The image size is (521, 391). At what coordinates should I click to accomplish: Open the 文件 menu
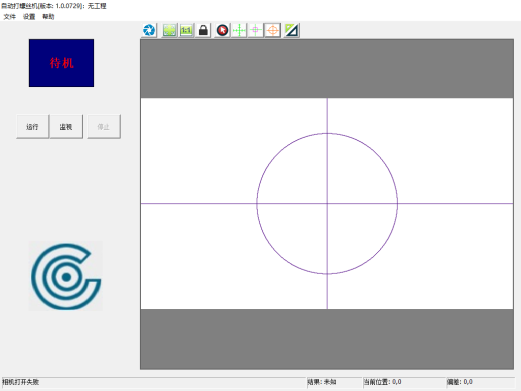(9, 17)
